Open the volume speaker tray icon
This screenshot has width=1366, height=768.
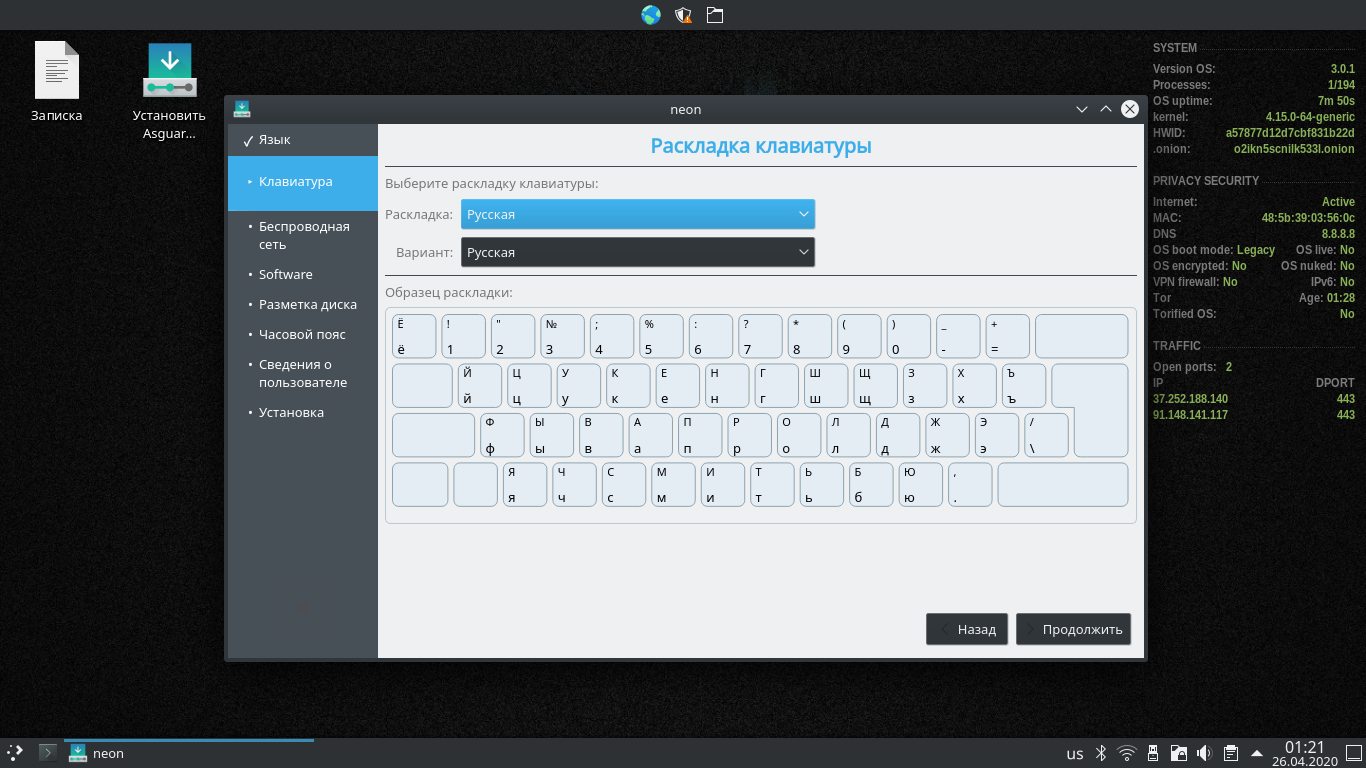1205,753
